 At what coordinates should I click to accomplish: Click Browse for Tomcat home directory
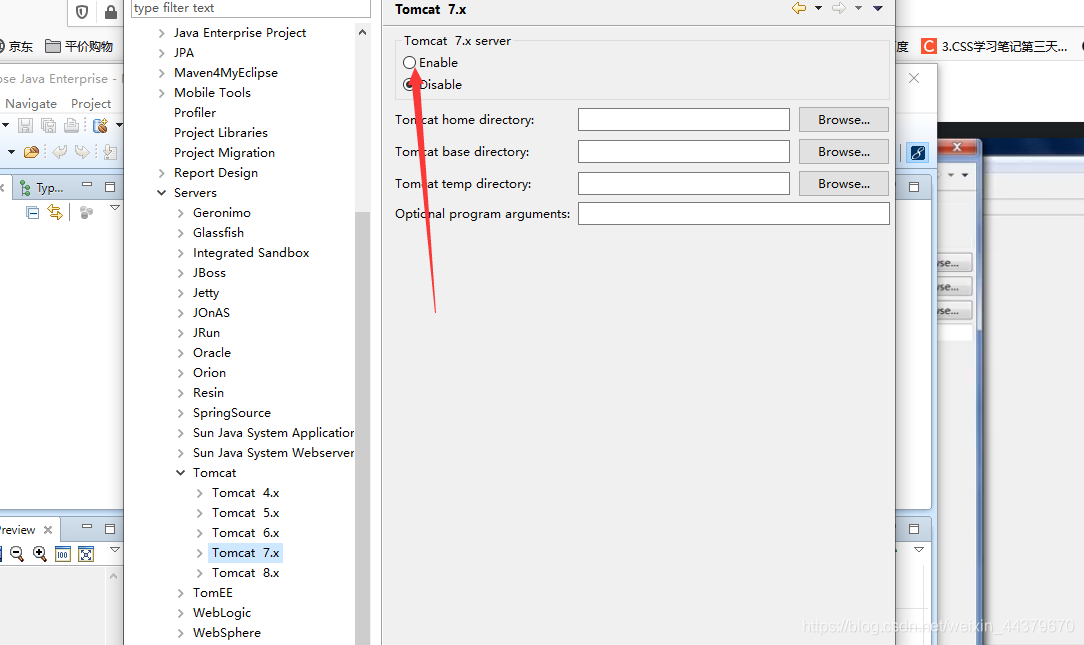tap(843, 120)
